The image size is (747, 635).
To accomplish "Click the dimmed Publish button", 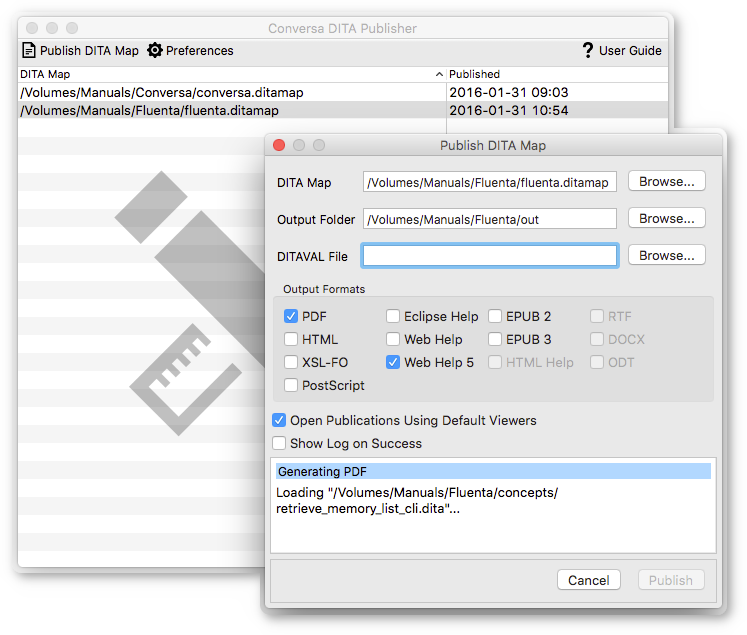I will 671,580.
